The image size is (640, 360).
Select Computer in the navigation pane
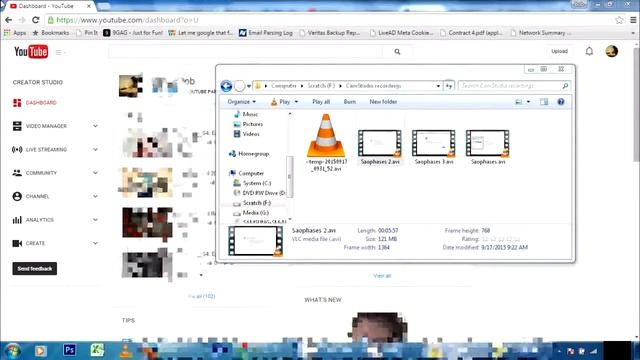pyautogui.click(x=247, y=173)
